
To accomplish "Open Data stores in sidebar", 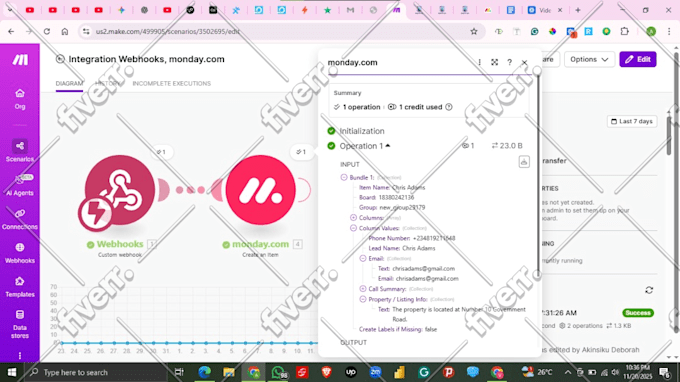I will click(x=20, y=324).
